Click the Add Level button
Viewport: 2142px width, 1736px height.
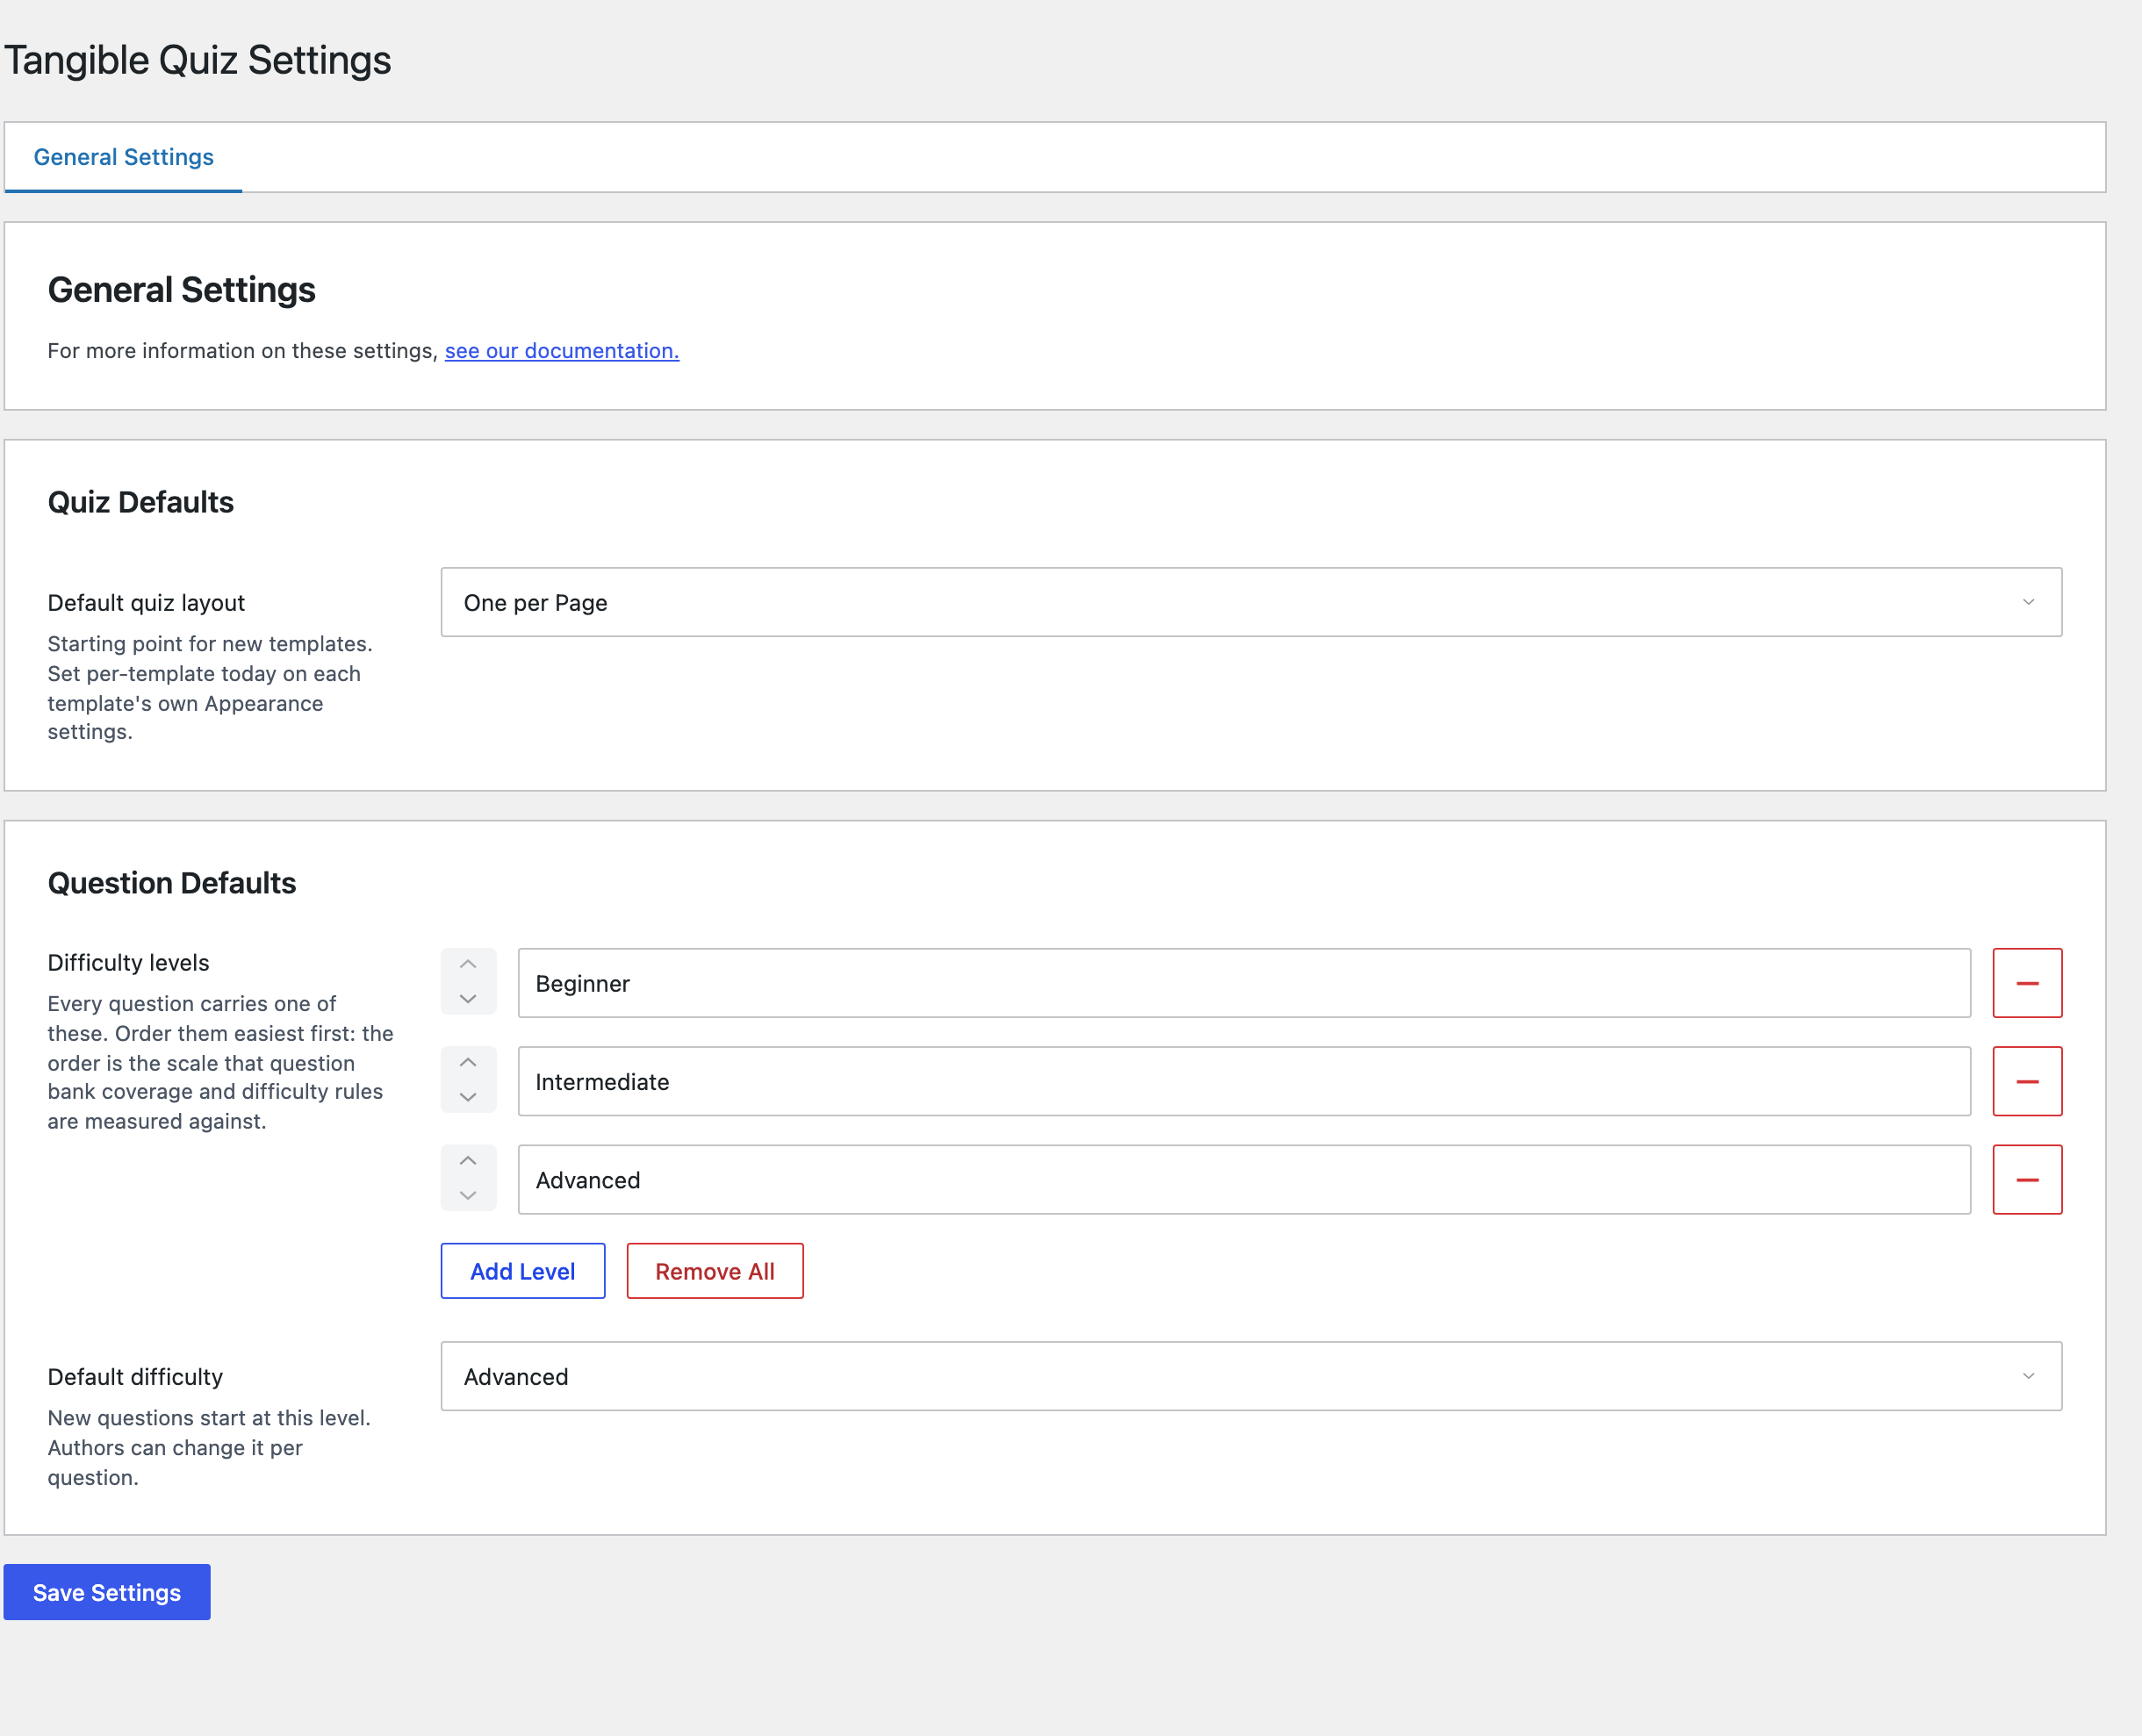523,1271
